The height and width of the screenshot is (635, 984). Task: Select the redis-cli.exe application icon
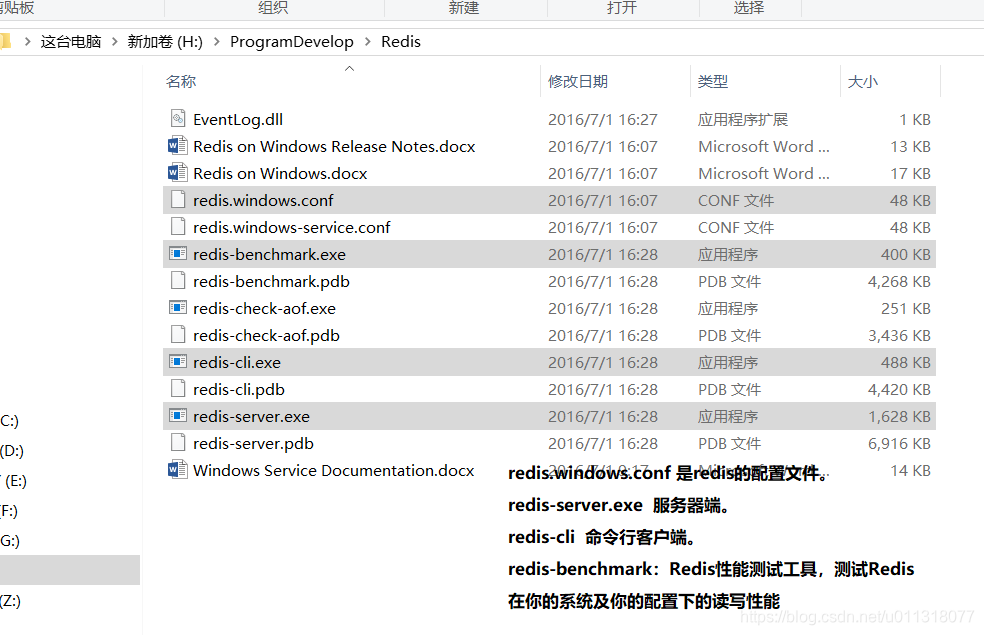(178, 361)
